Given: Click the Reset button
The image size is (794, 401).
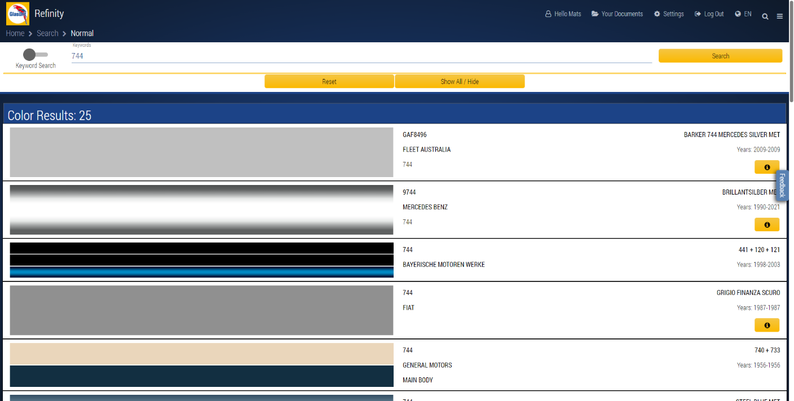Looking at the screenshot, I should pos(329,82).
